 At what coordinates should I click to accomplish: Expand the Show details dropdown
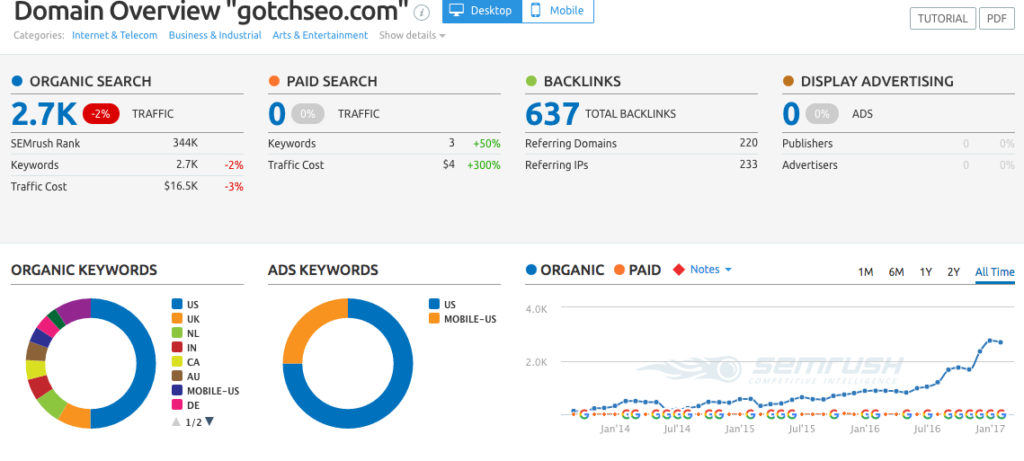[412, 35]
